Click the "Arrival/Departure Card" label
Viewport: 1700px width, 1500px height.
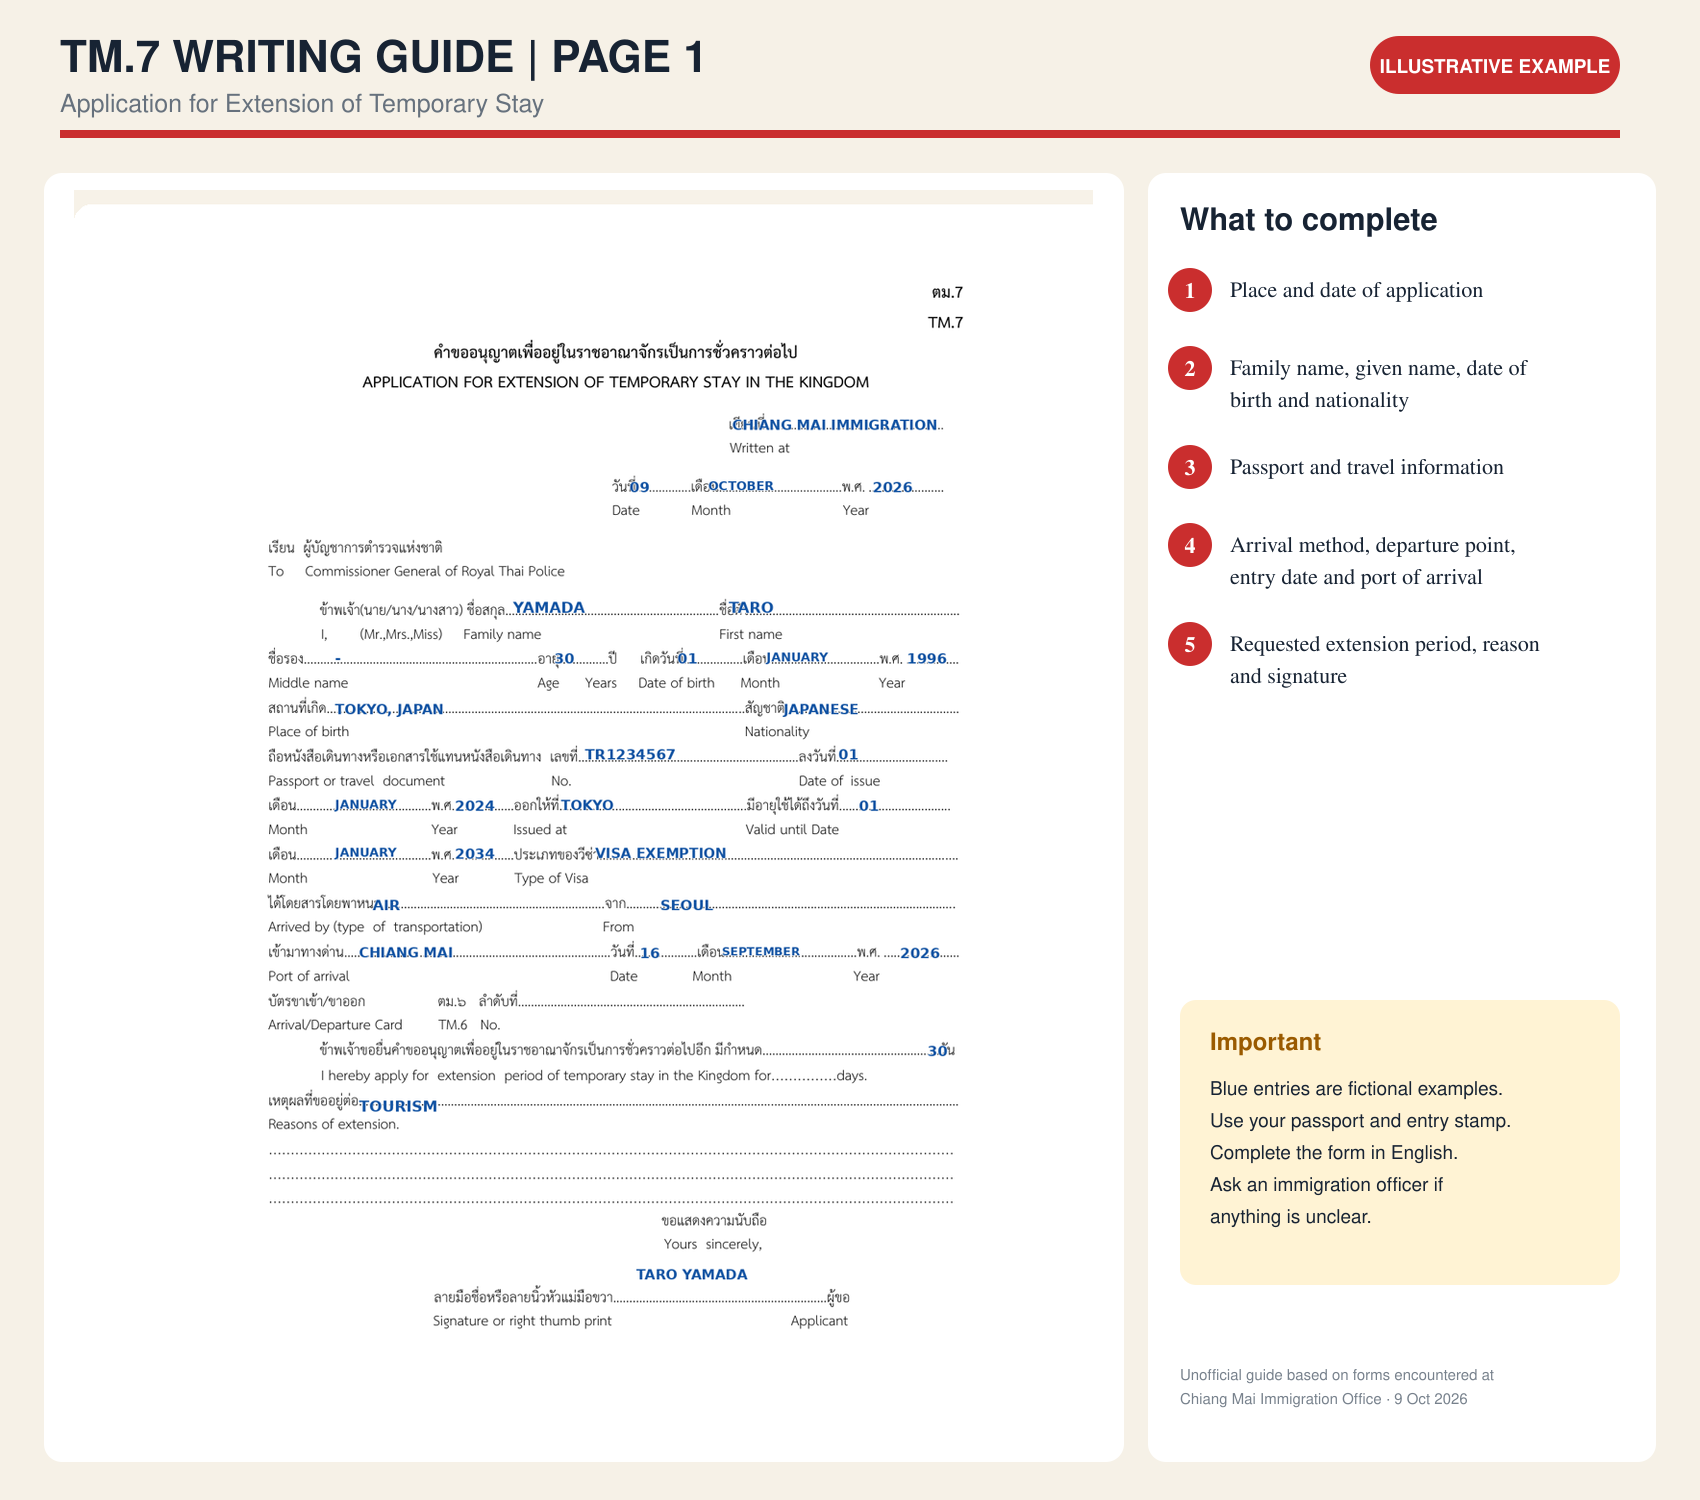(x=335, y=1025)
